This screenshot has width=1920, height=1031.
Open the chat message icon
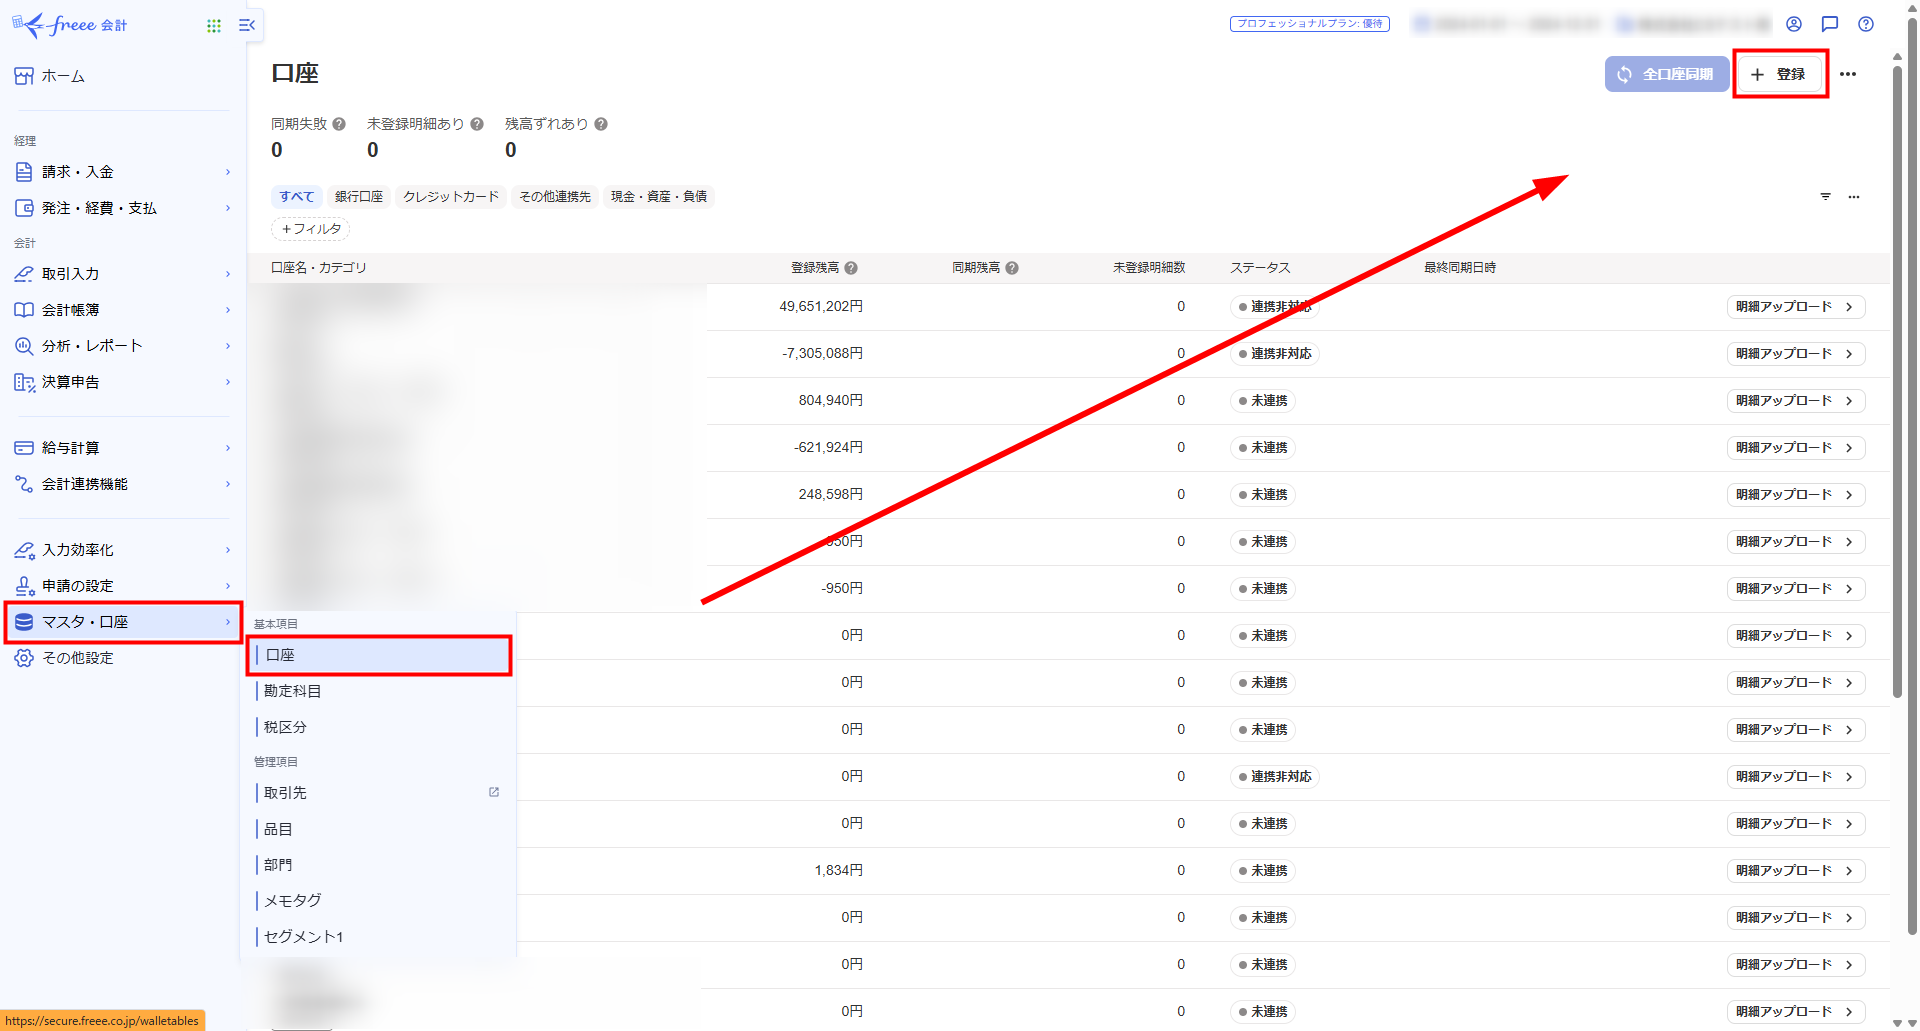click(x=1830, y=24)
